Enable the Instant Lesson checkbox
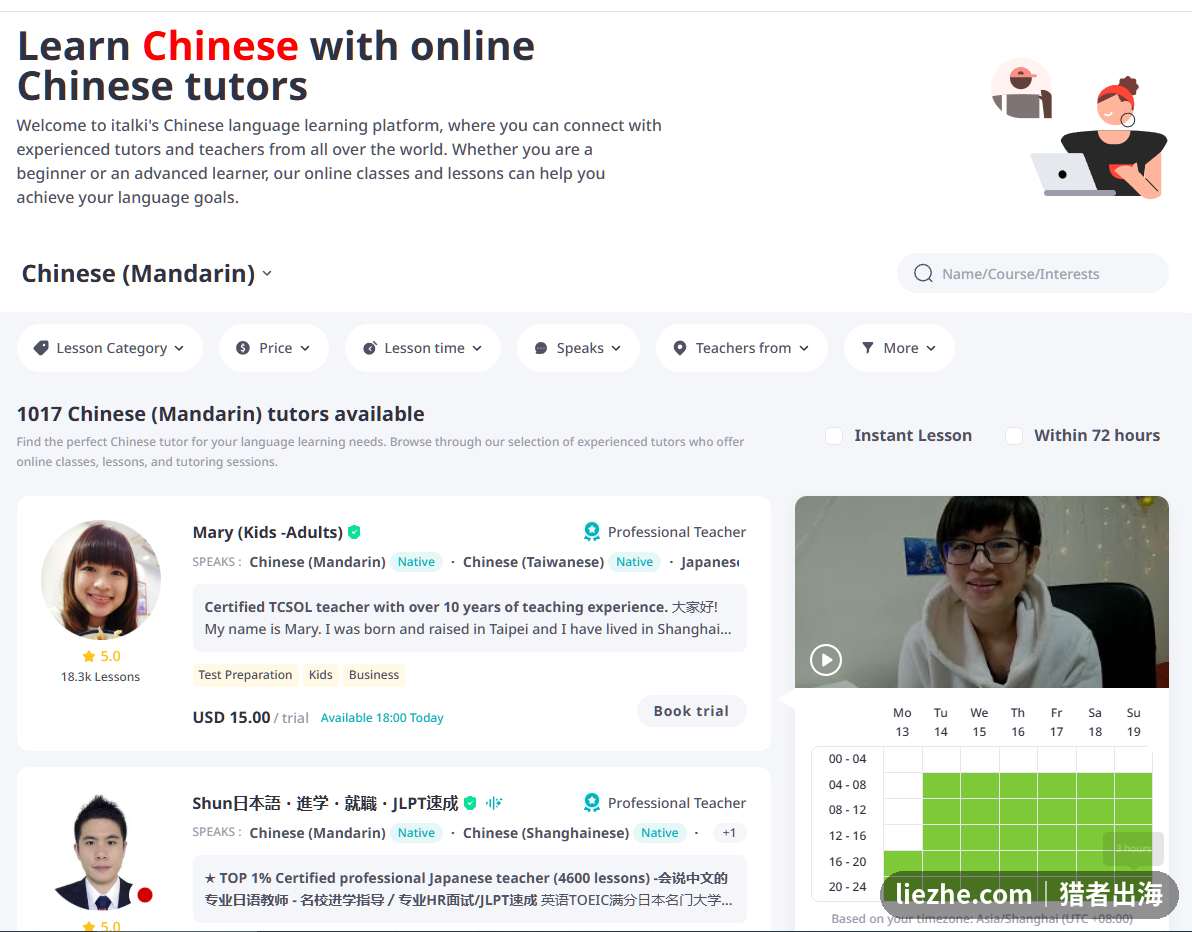Image resolution: width=1192 pixels, height=932 pixels. point(834,436)
